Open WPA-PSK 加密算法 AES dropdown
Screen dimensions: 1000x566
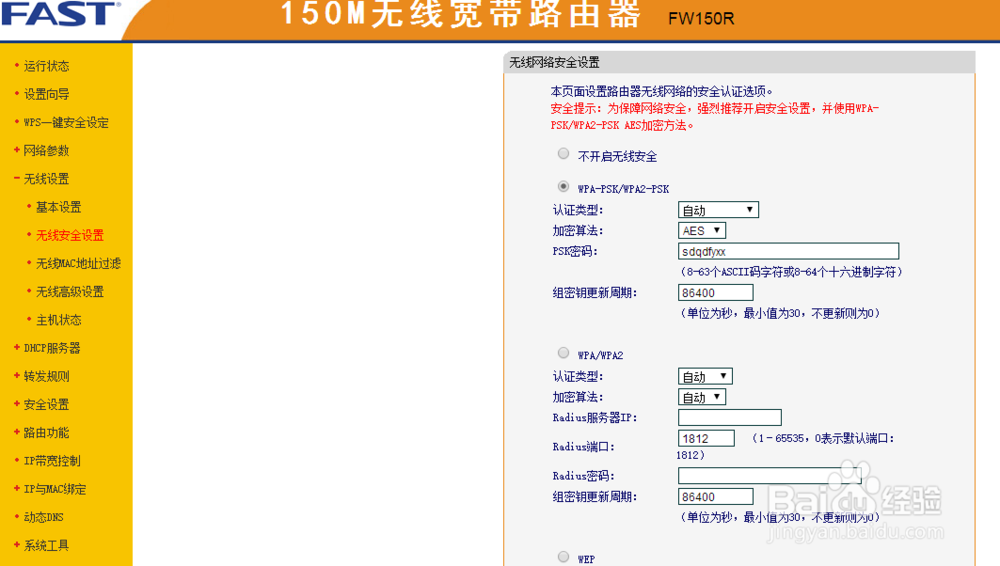pos(702,230)
